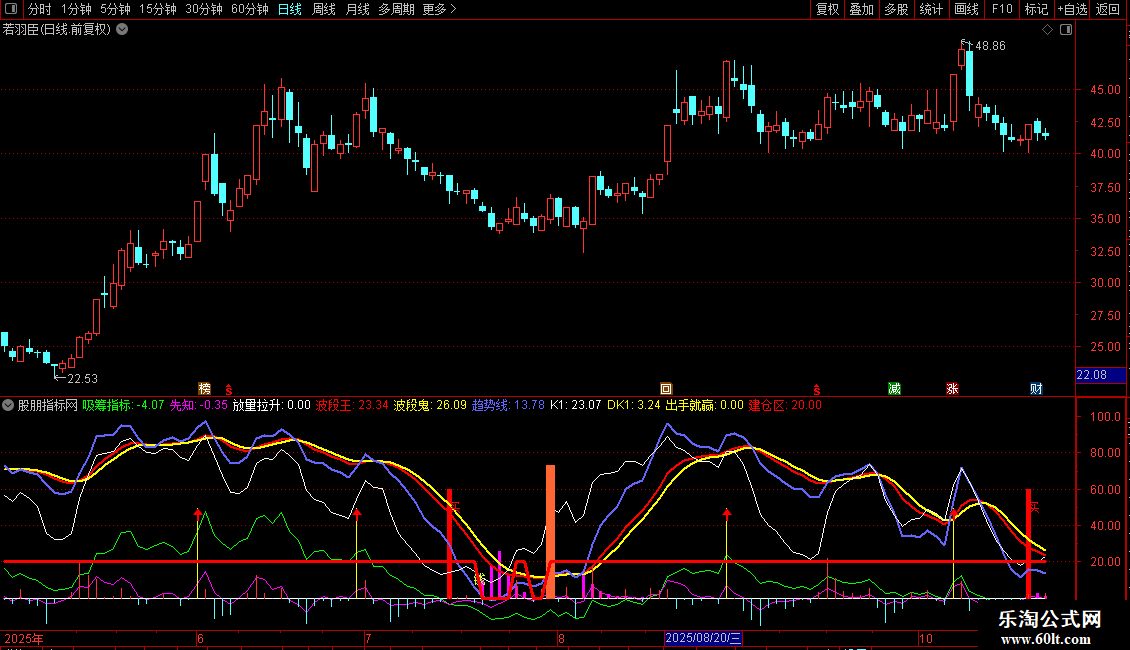Click the 榜 event icon below chart
Viewport: 1130px width, 650px height.
click(205, 389)
